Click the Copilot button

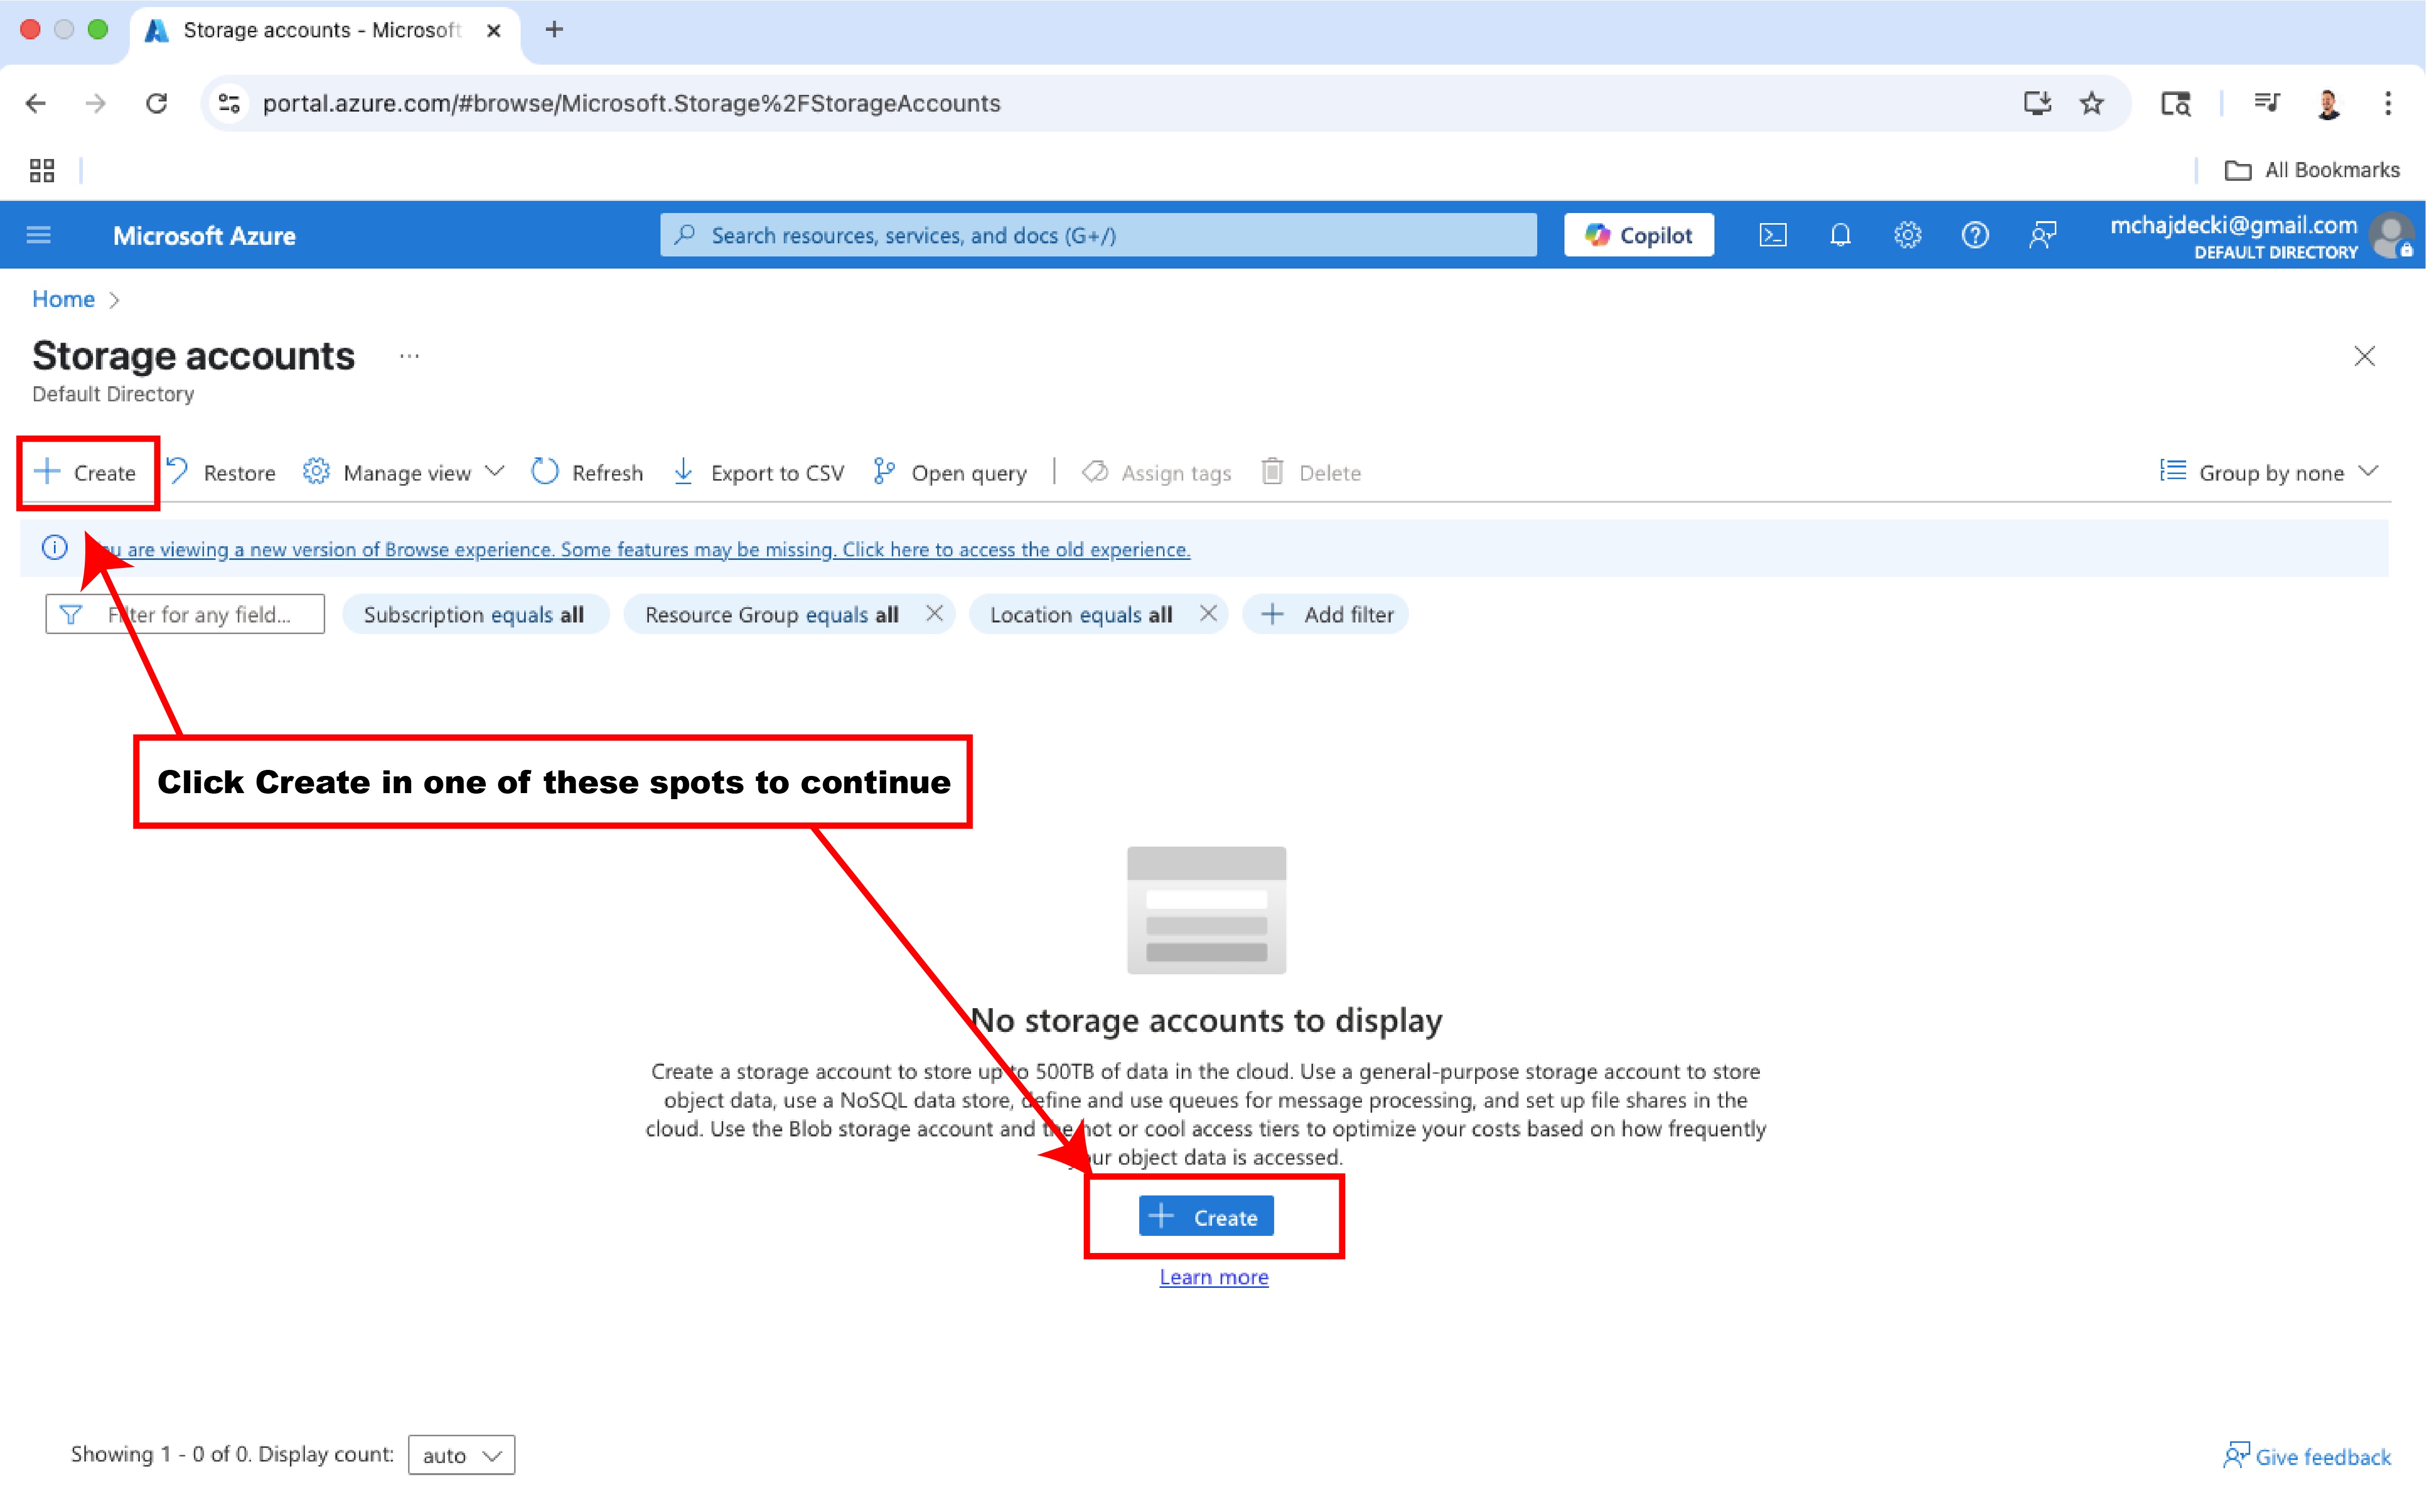pos(1638,235)
